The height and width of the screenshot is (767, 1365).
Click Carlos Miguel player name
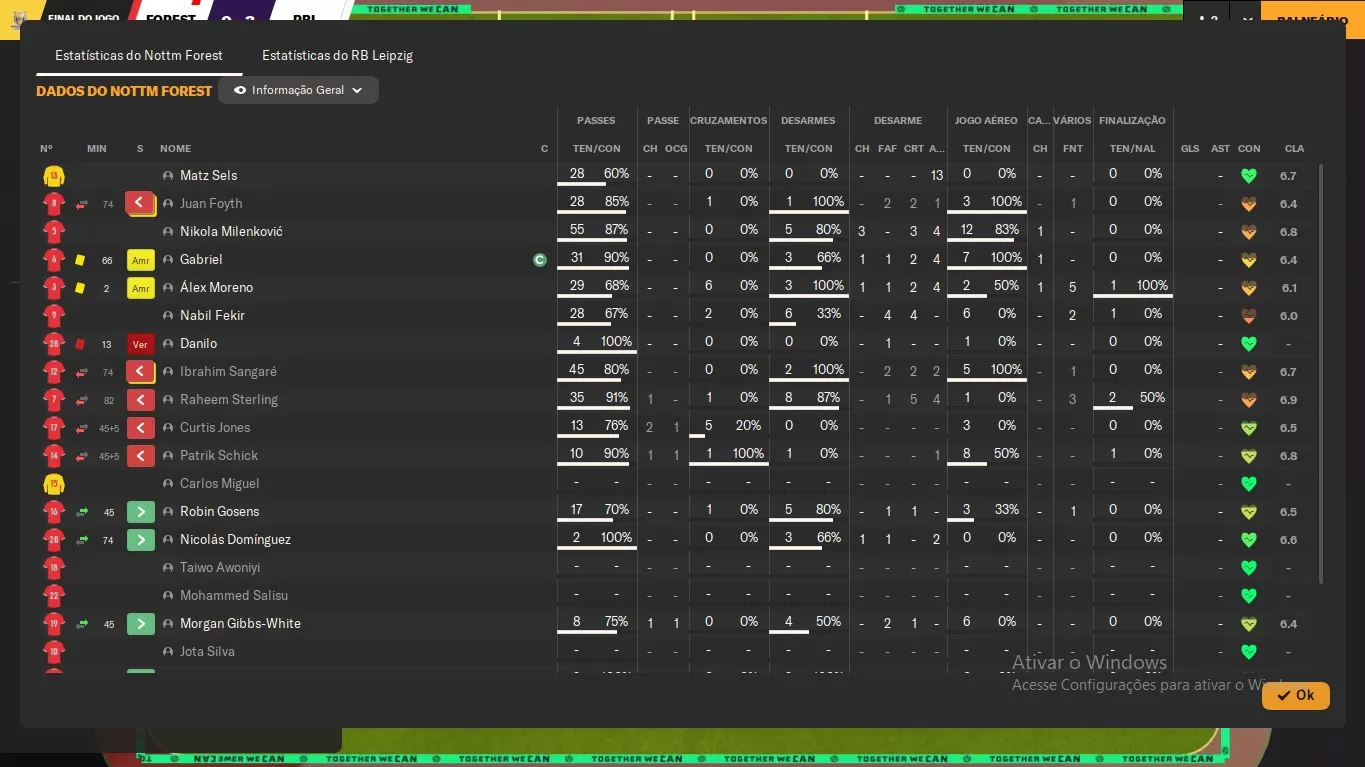[219, 484]
